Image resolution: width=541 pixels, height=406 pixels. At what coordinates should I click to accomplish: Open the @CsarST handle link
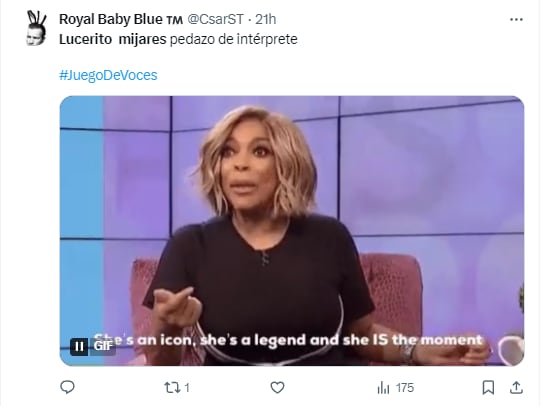[x=216, y=19]
